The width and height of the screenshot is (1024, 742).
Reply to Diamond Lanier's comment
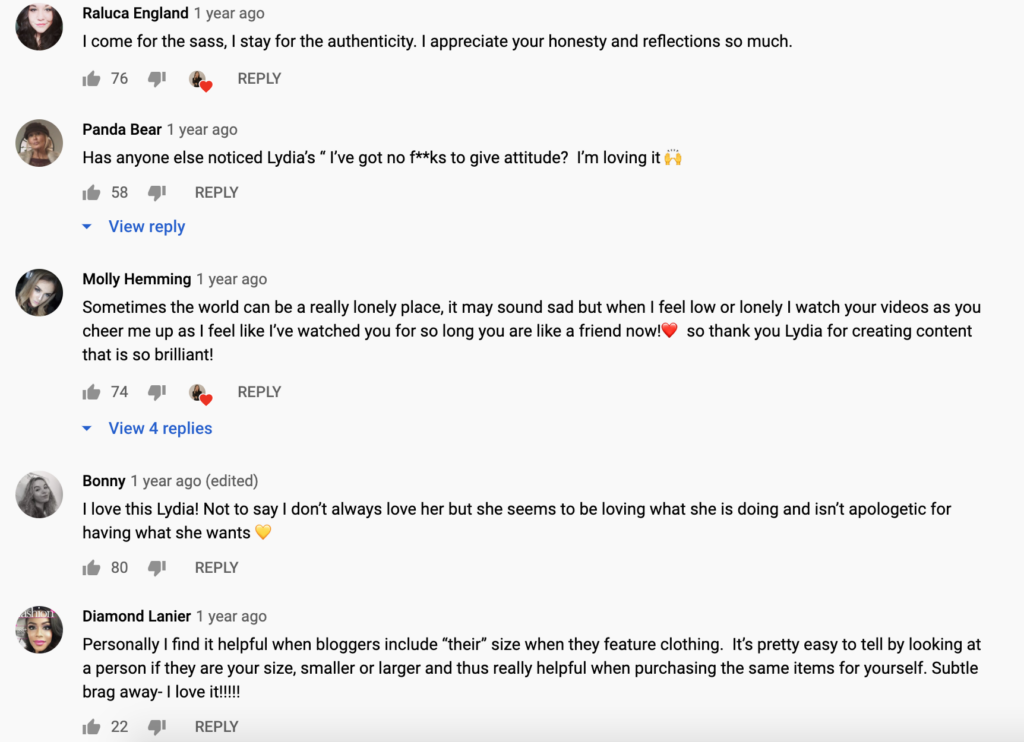[x=216, y=727]
